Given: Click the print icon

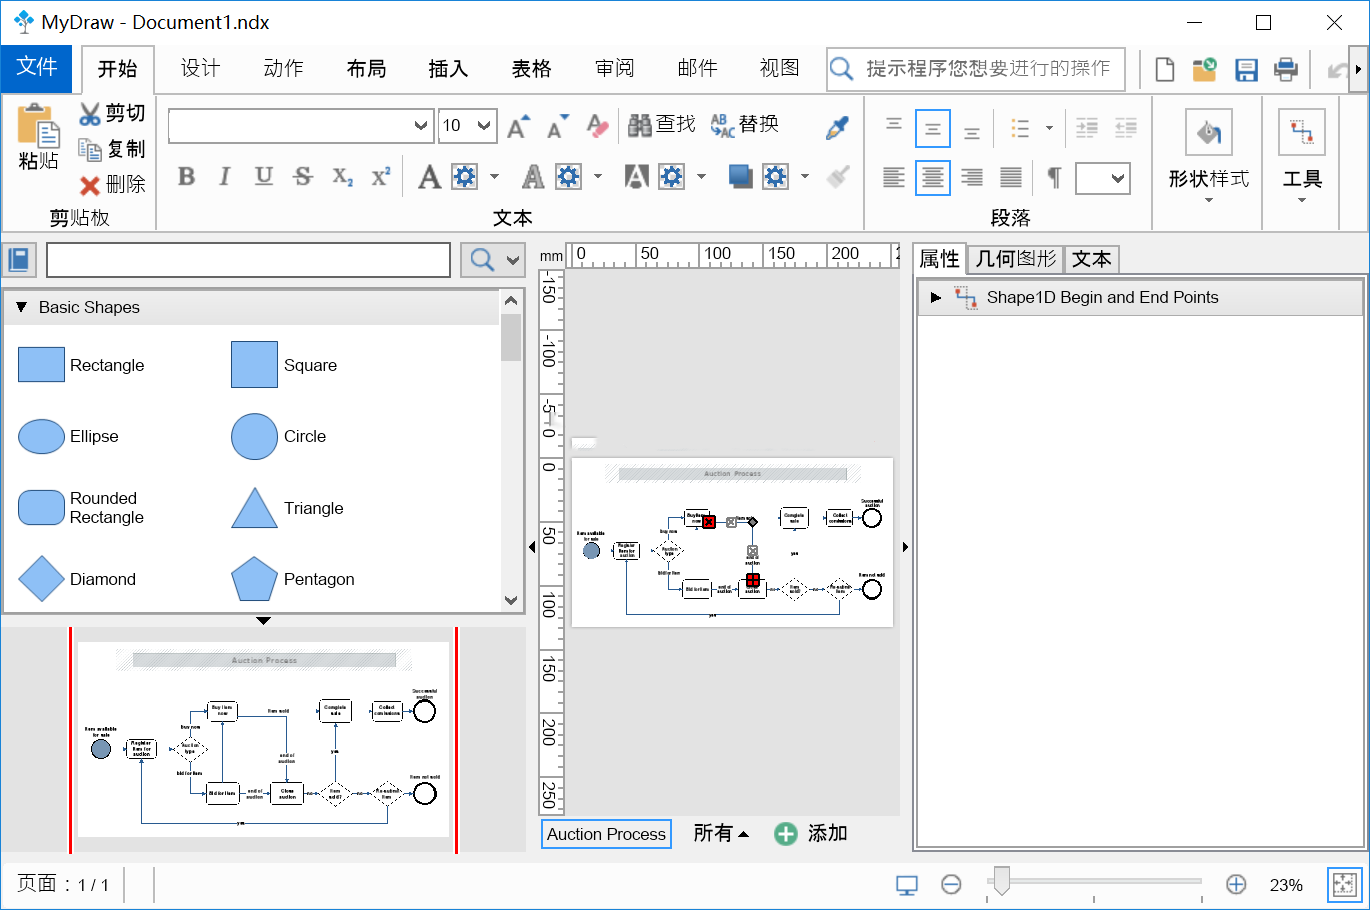Looking at the screenshot, I should (x=1286, y=69).
